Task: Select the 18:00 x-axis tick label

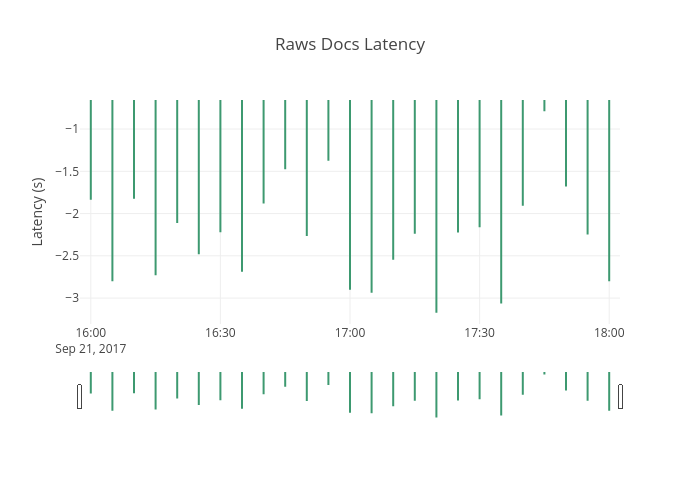Action: pos(609,333)
